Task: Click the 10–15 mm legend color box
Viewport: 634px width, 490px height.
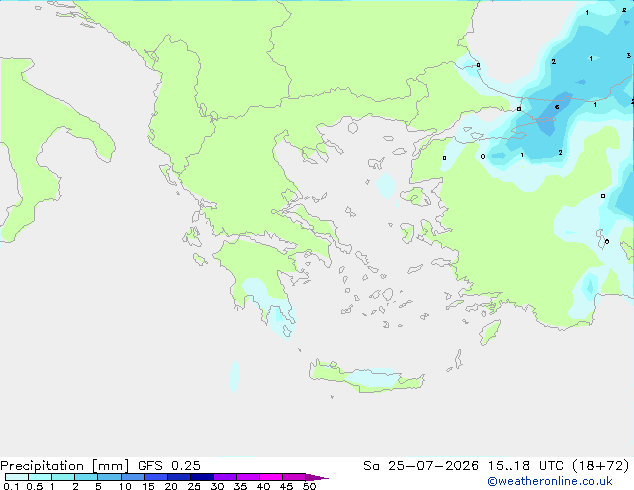Action: point(133,477)
